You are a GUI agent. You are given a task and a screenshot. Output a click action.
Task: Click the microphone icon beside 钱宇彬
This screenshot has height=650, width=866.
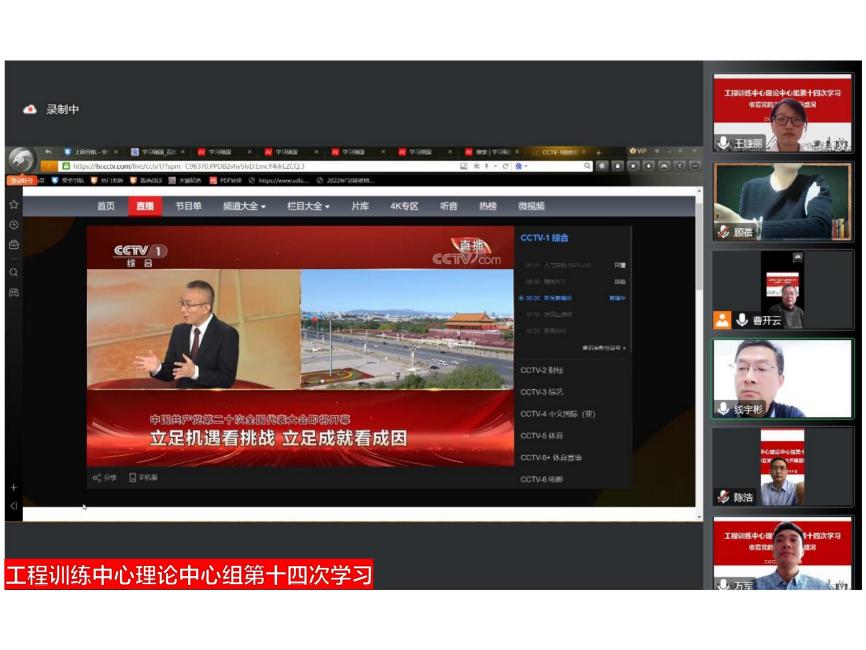pos(723,408)
